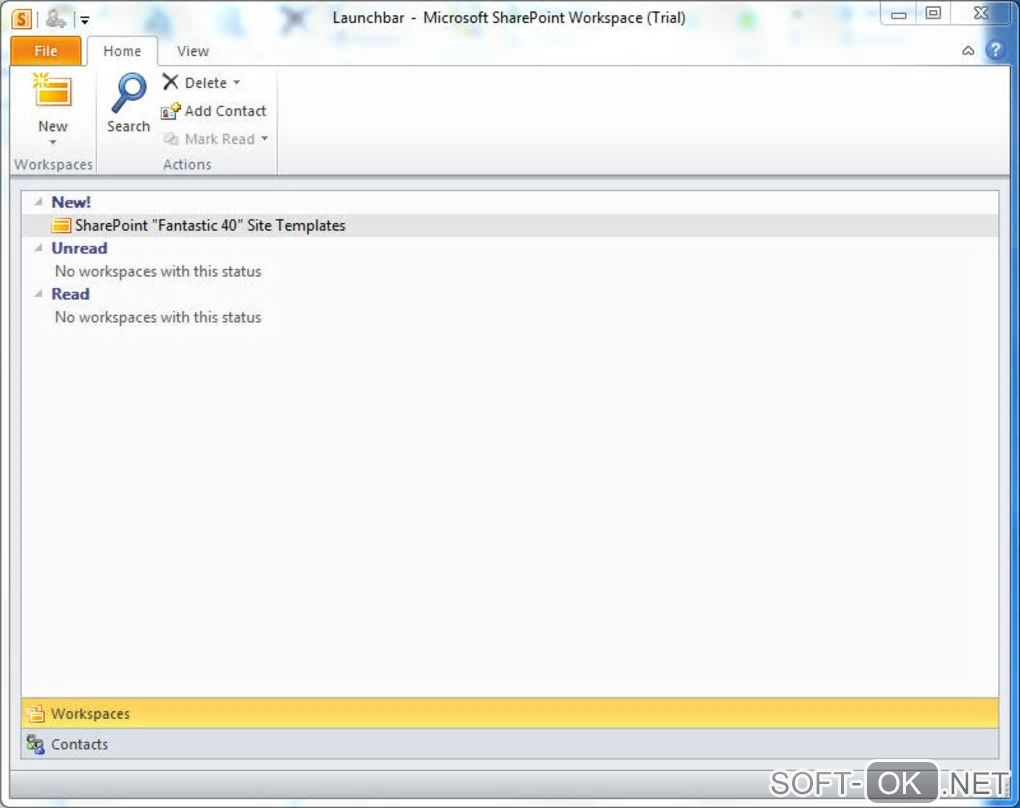1020x808 pixels.
Task: Click Add Contact
Action: point(214,111)
